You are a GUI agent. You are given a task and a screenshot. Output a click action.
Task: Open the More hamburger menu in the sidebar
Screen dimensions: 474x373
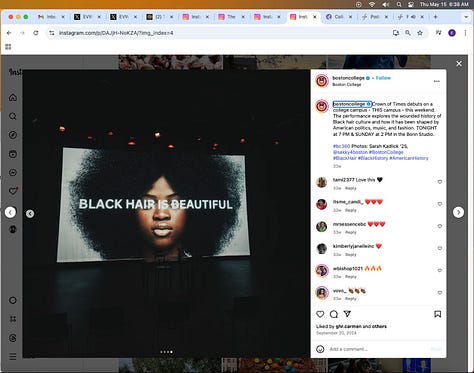[13, 357]
